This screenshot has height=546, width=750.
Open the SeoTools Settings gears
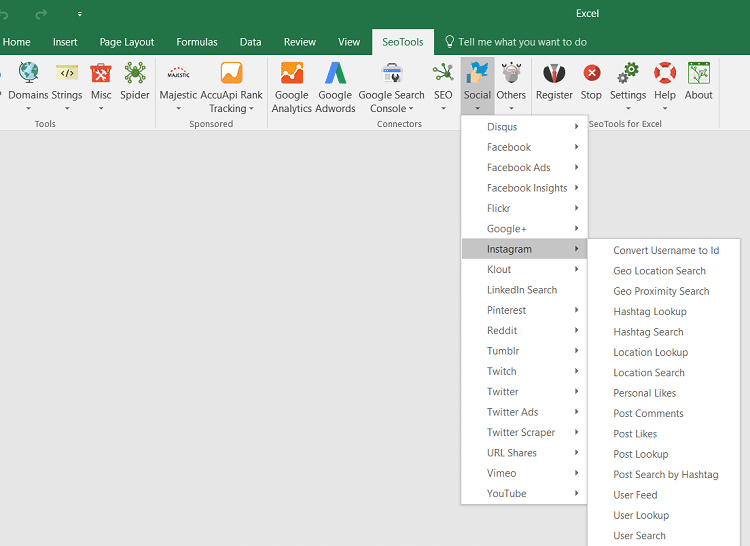pyautogui.click(x=628, y=73)
